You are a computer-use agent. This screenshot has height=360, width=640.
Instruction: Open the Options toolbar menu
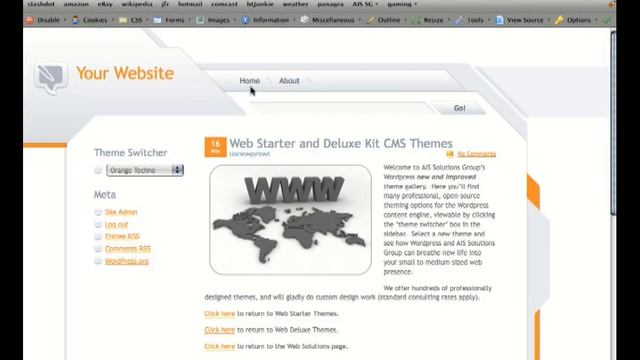576,20
